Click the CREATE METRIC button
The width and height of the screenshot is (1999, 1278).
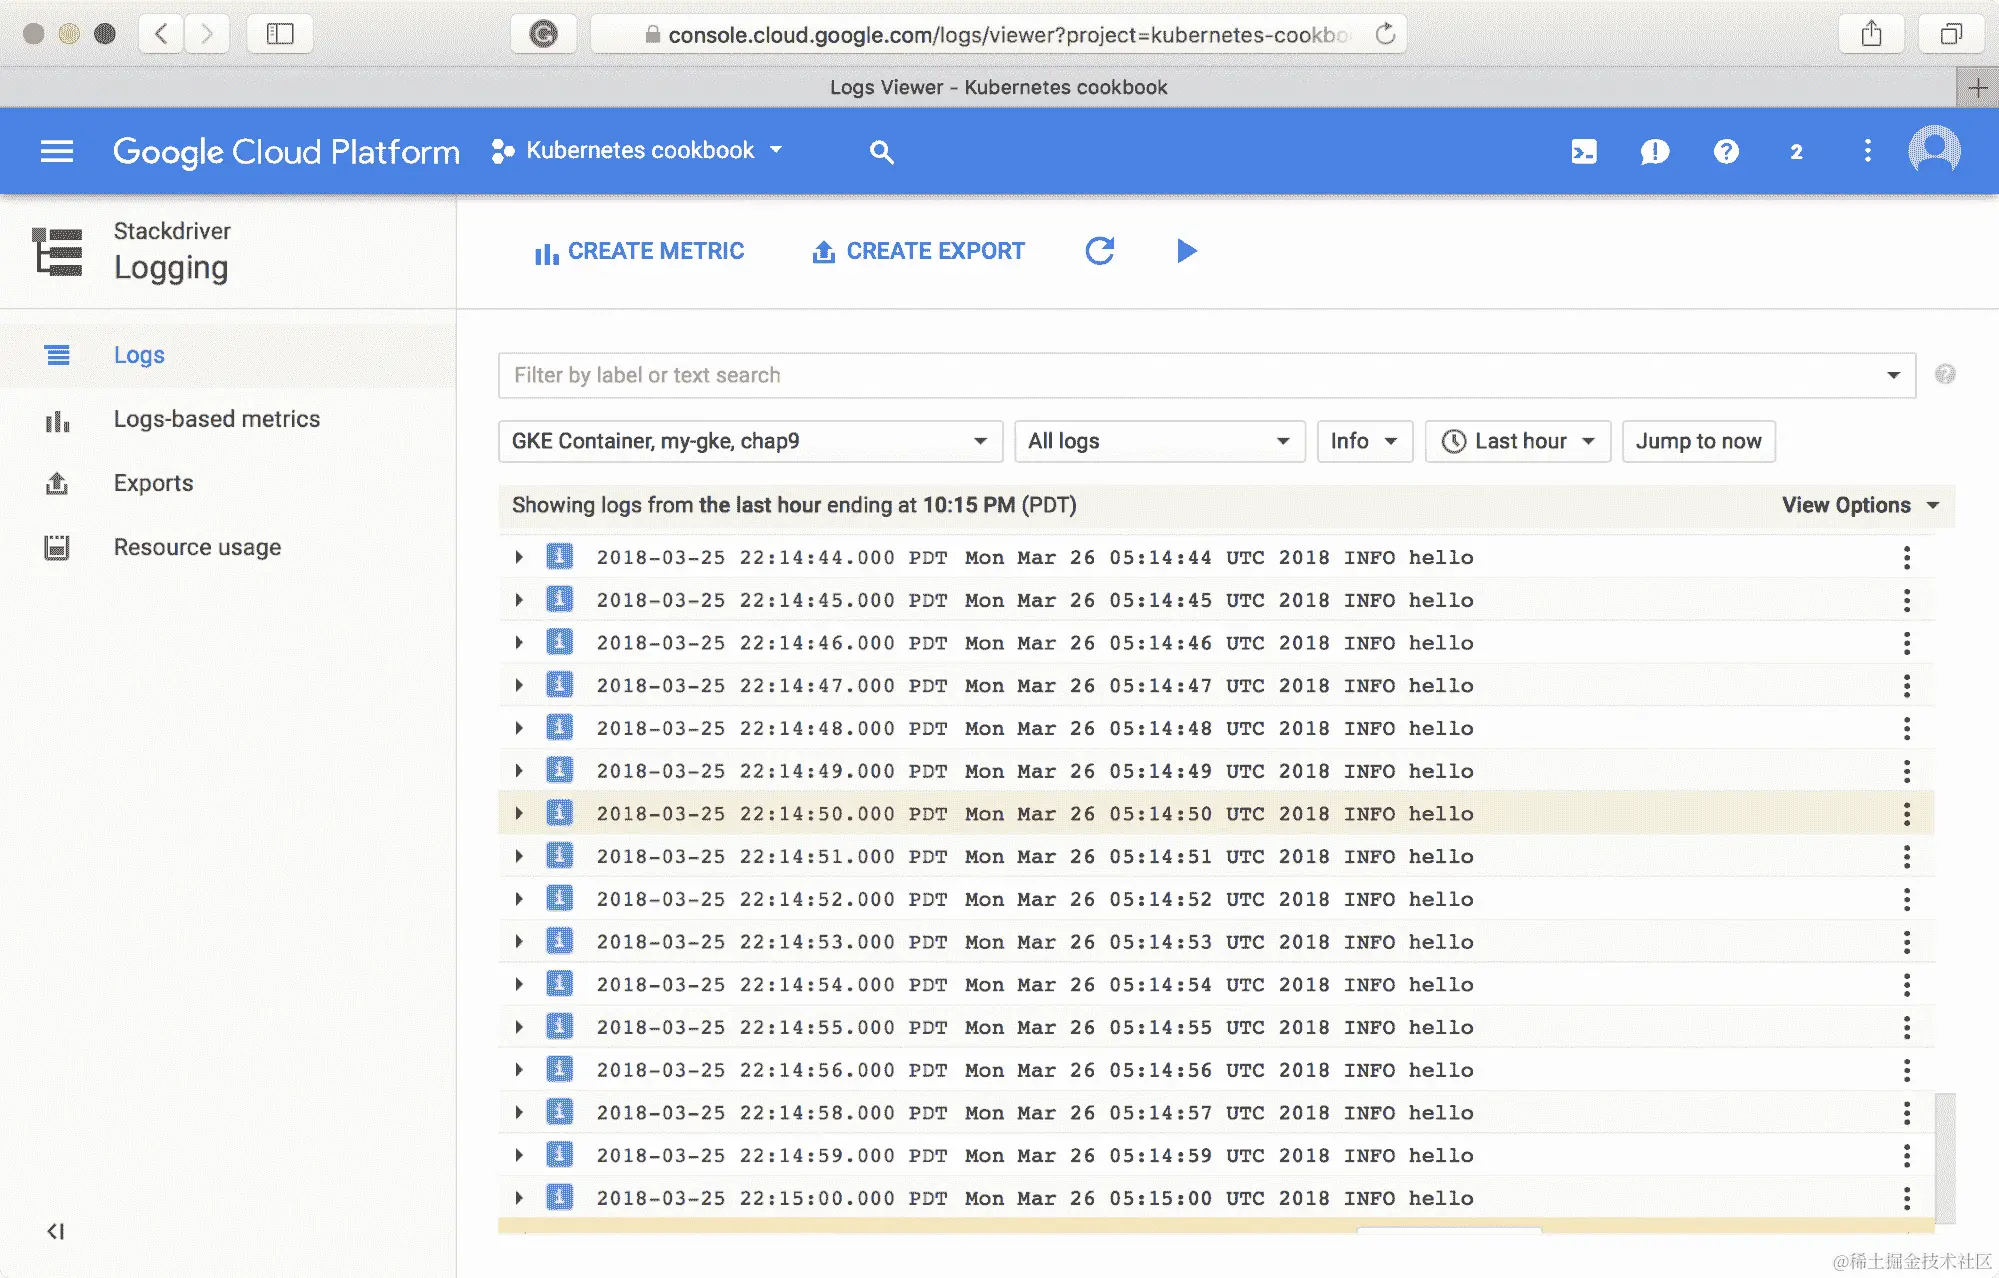[640, 251]
